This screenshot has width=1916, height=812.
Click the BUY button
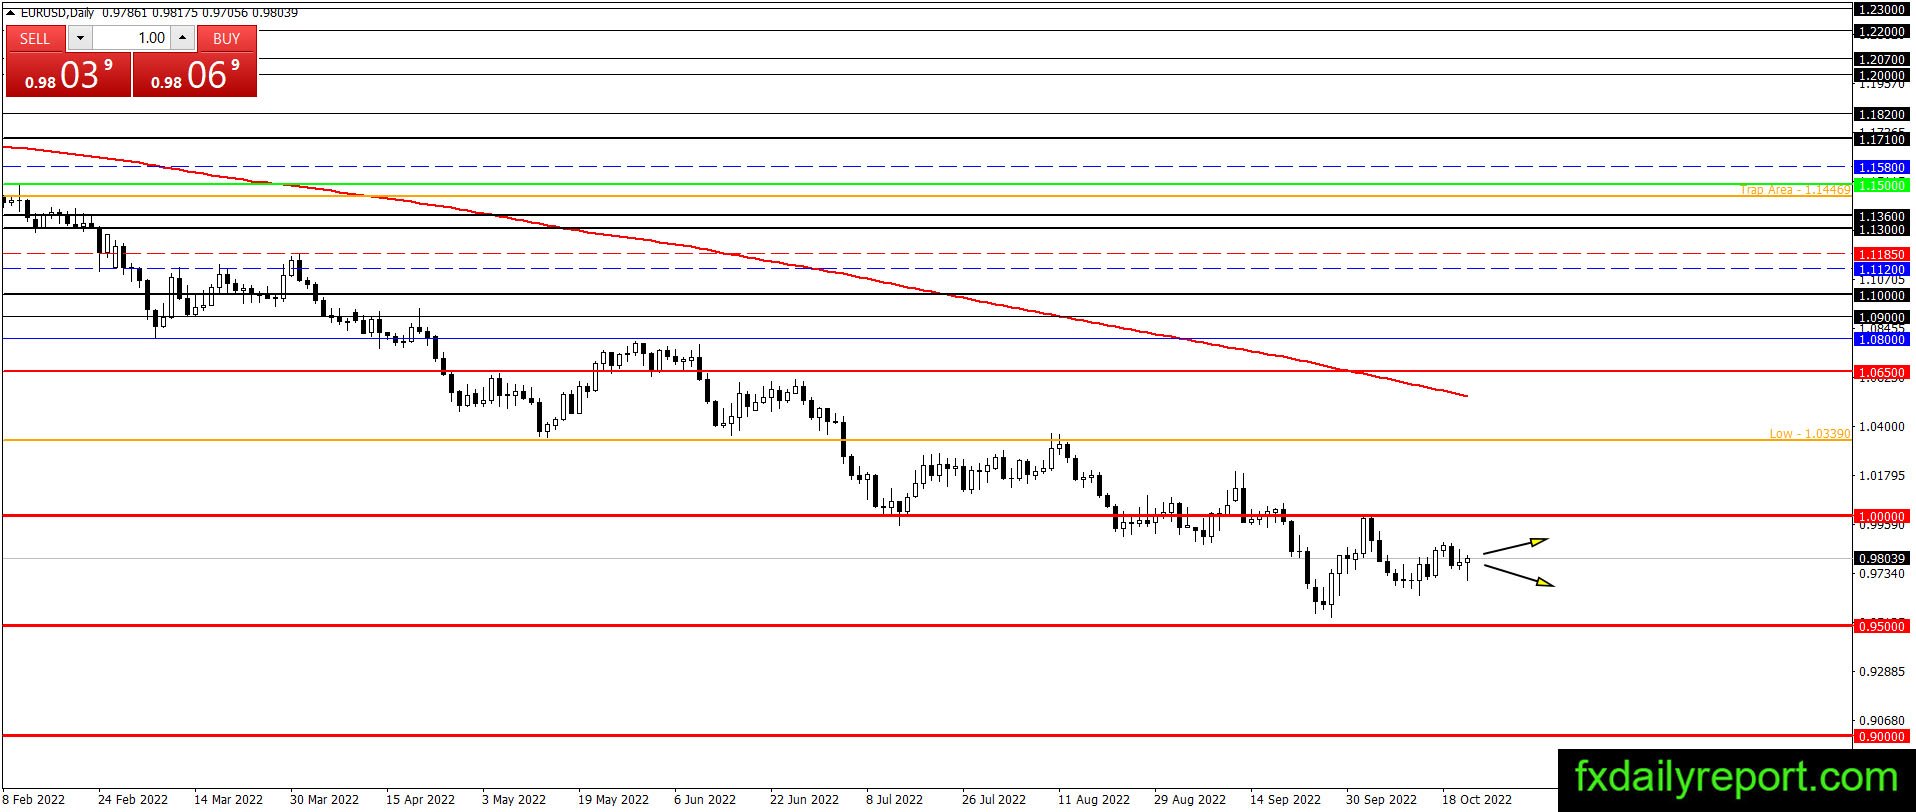(x=227, y=38)
